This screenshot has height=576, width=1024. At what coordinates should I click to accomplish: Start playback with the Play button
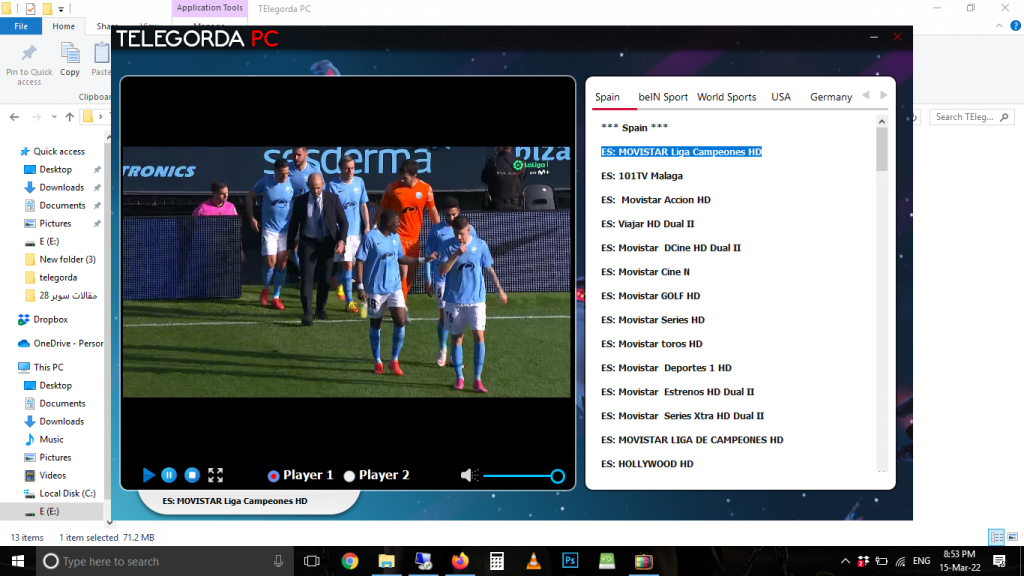[148, 475]
